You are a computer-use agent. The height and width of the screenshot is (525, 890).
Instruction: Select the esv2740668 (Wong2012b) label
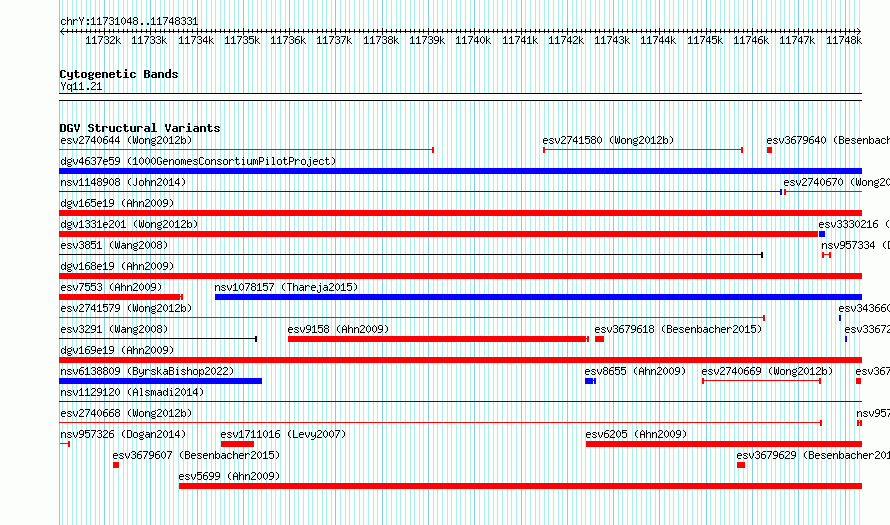coord(126,413)
